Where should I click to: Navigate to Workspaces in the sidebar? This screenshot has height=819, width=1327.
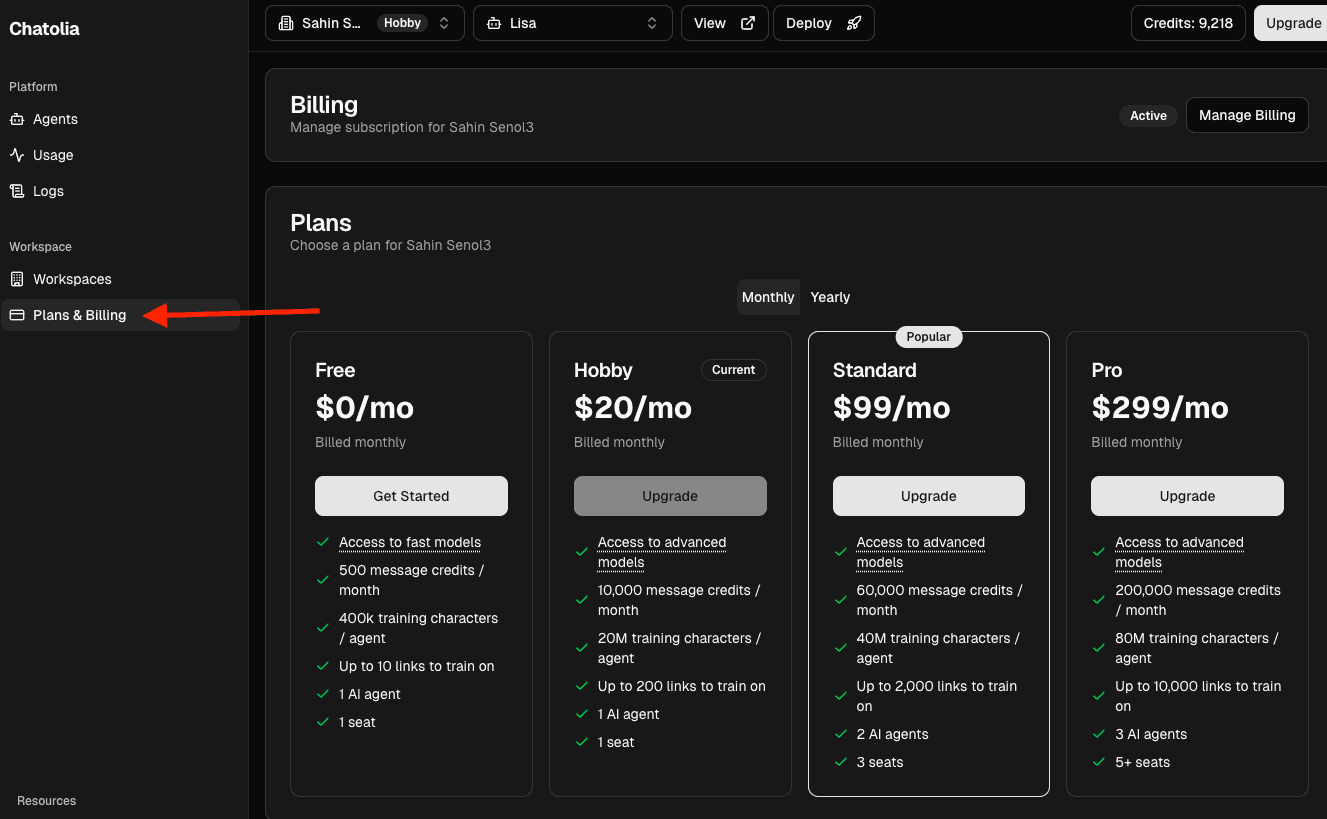pyautogui.click(x=74, y=279)
